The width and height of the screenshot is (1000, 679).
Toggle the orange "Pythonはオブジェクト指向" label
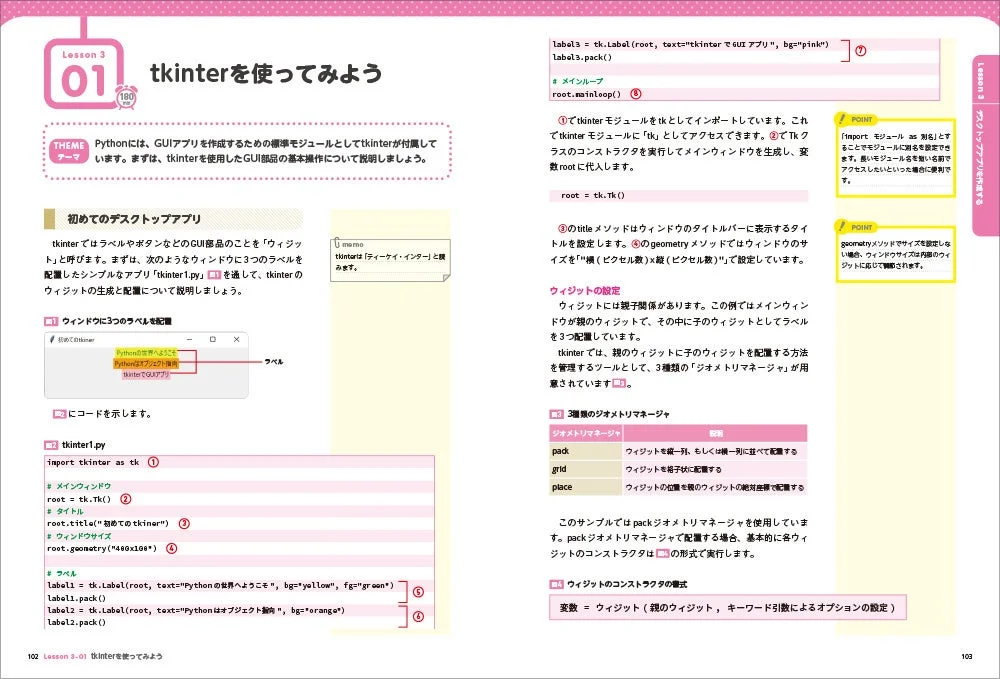coord(146,362)
